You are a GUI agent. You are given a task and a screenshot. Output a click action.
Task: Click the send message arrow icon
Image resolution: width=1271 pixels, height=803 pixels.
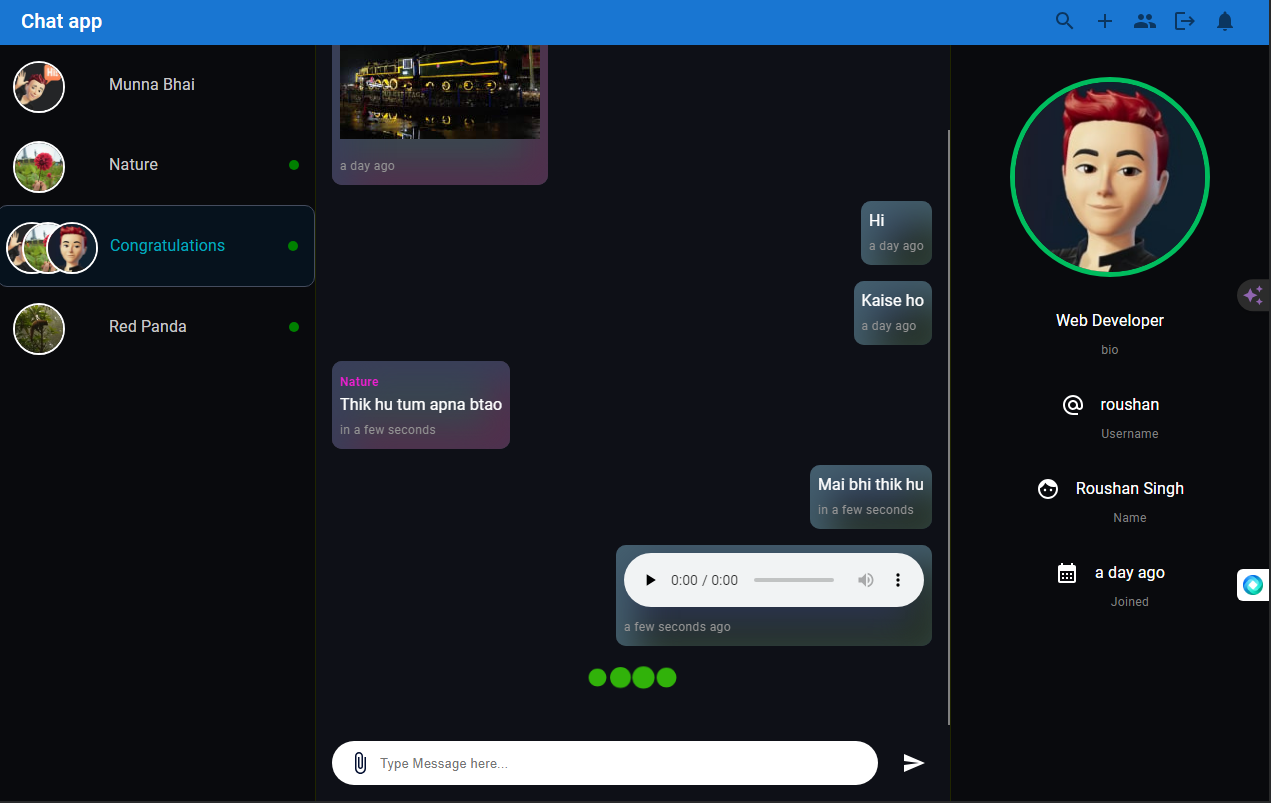click(x=914, y=763)
